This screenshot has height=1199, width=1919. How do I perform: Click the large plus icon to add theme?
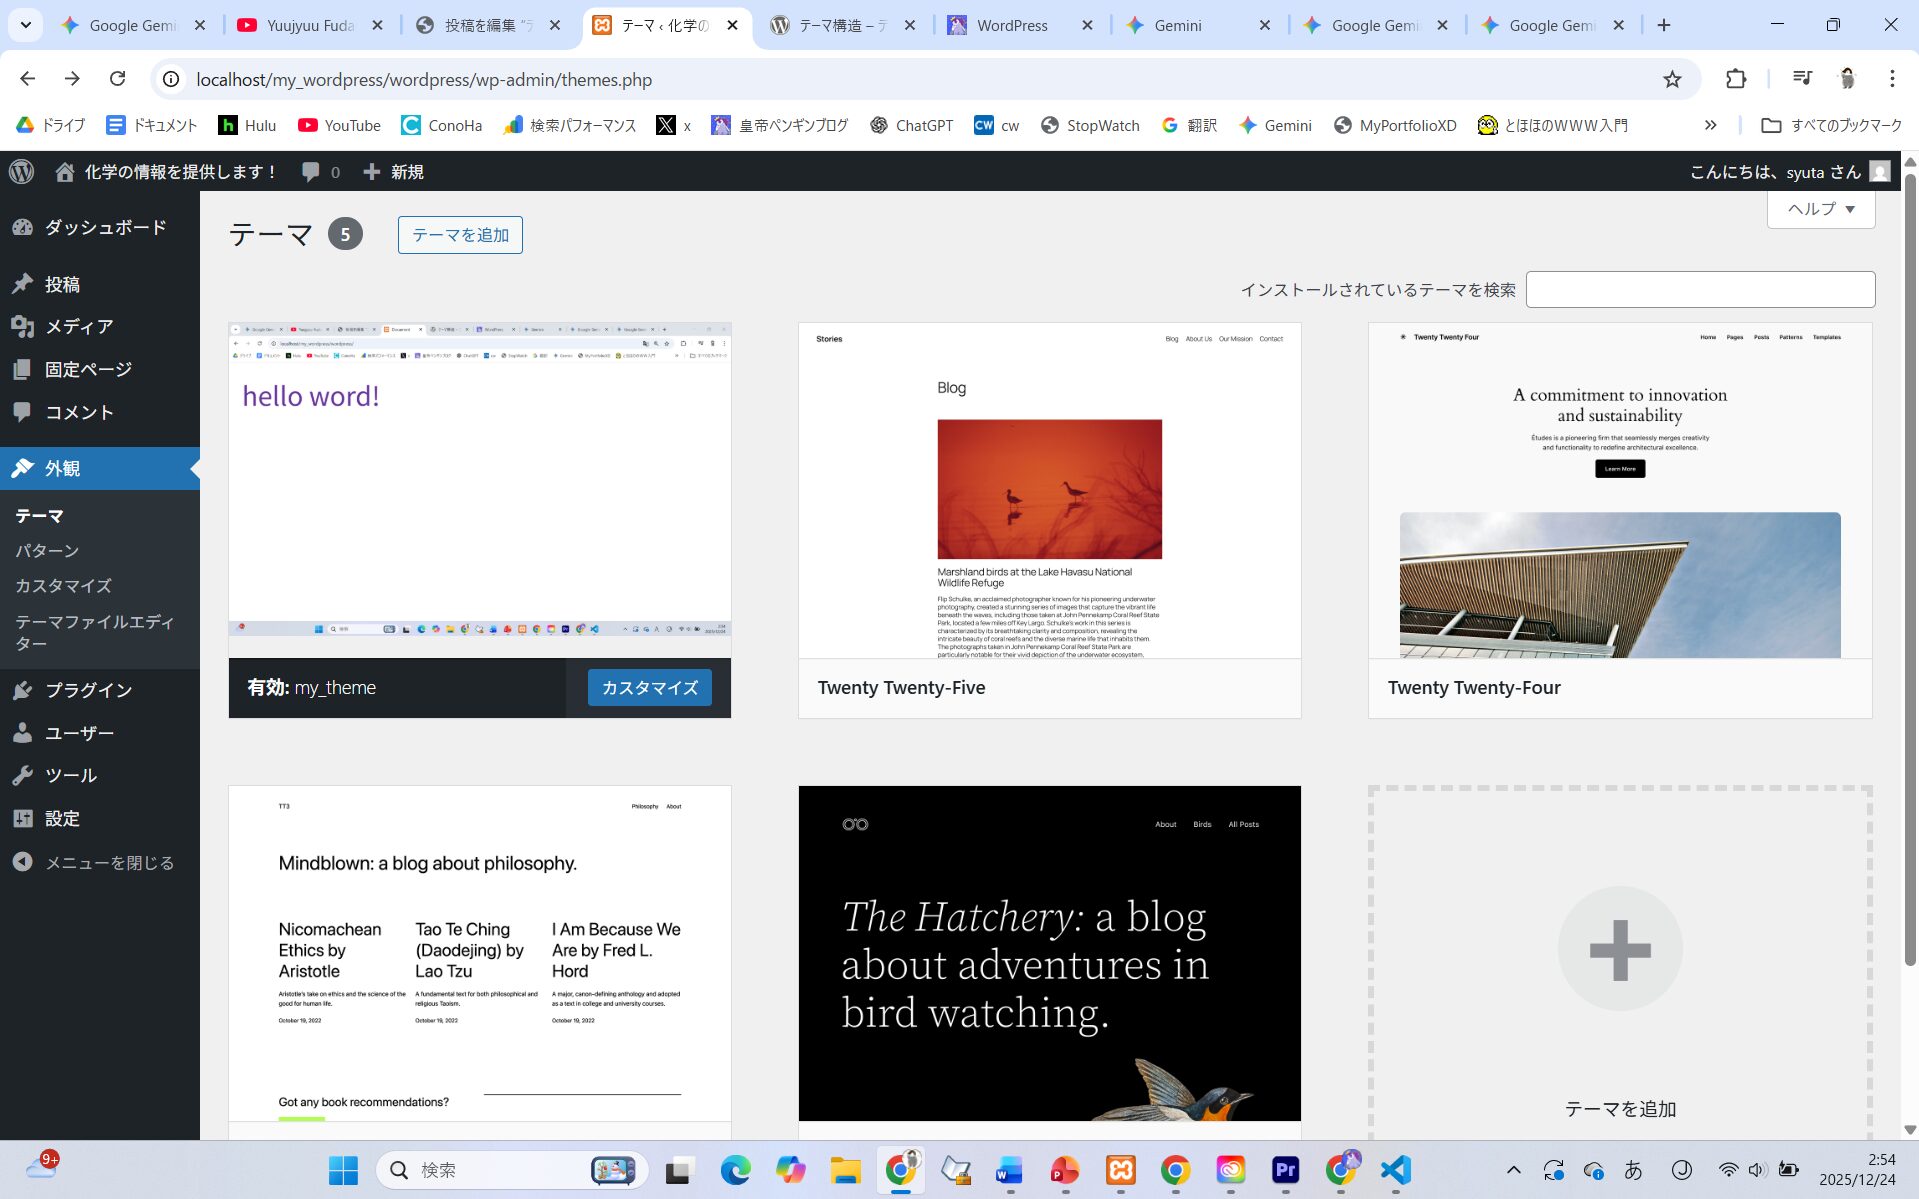(1619, 948)
